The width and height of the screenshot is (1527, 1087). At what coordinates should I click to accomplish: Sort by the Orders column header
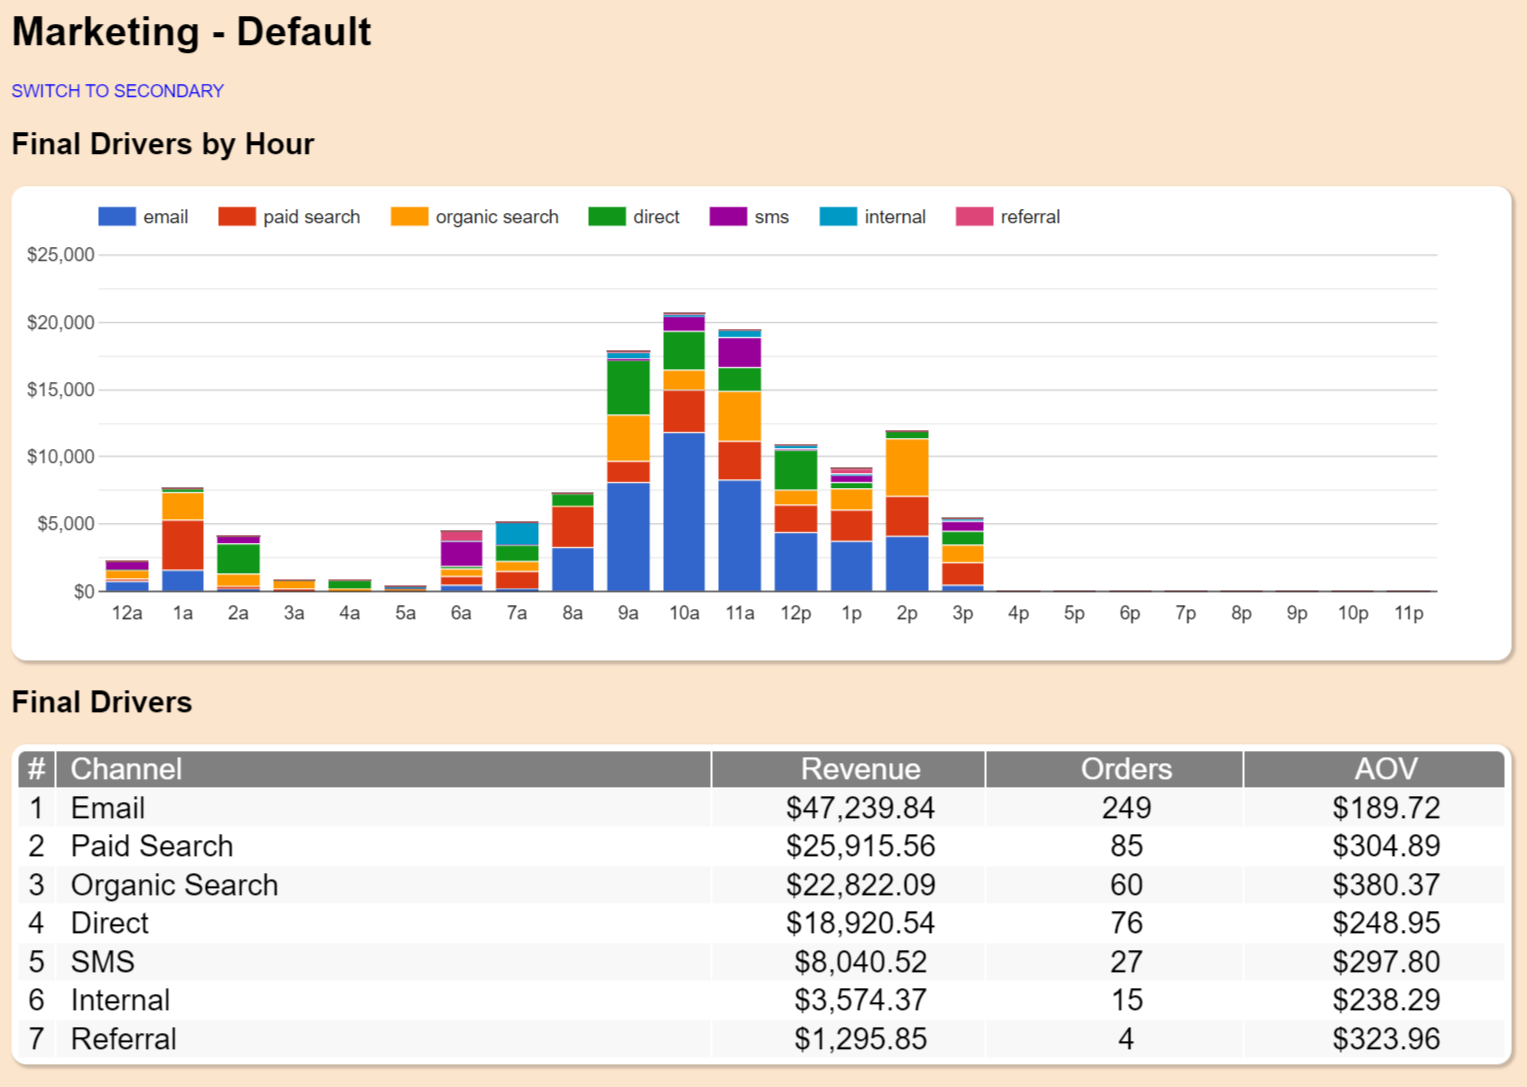[x=1115, y=769]
